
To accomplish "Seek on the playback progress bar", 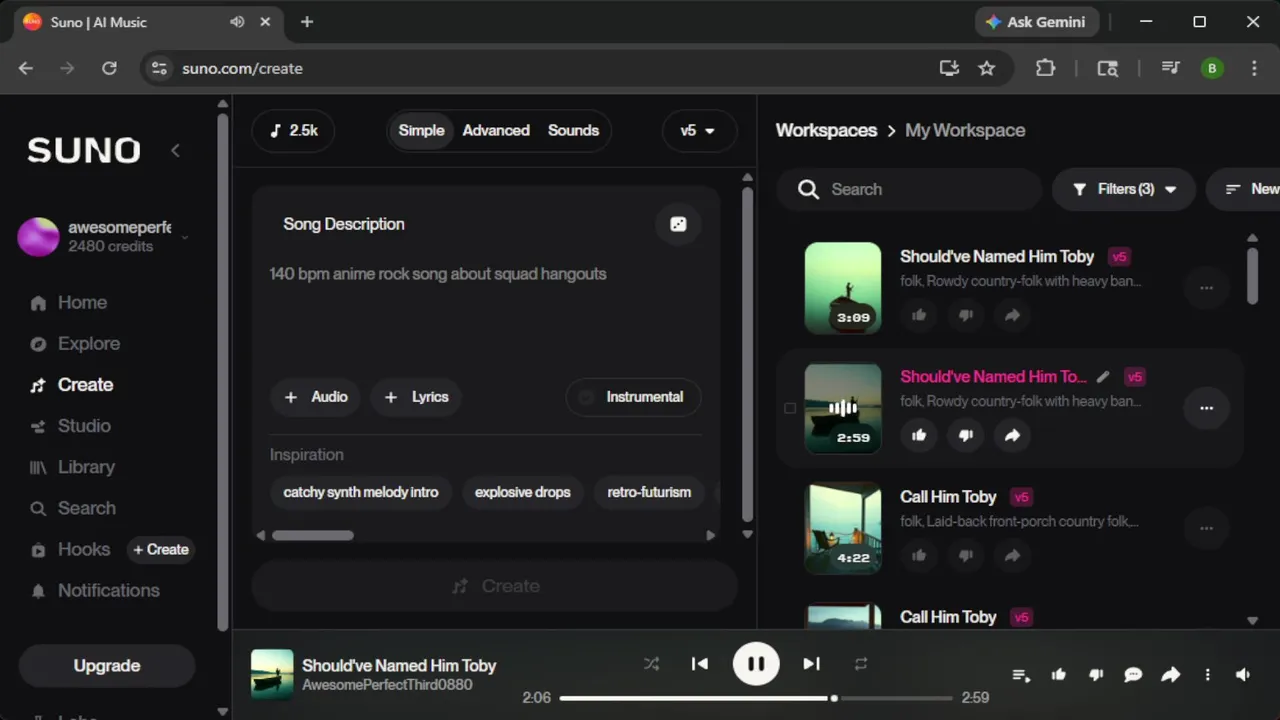I will 756,698.
